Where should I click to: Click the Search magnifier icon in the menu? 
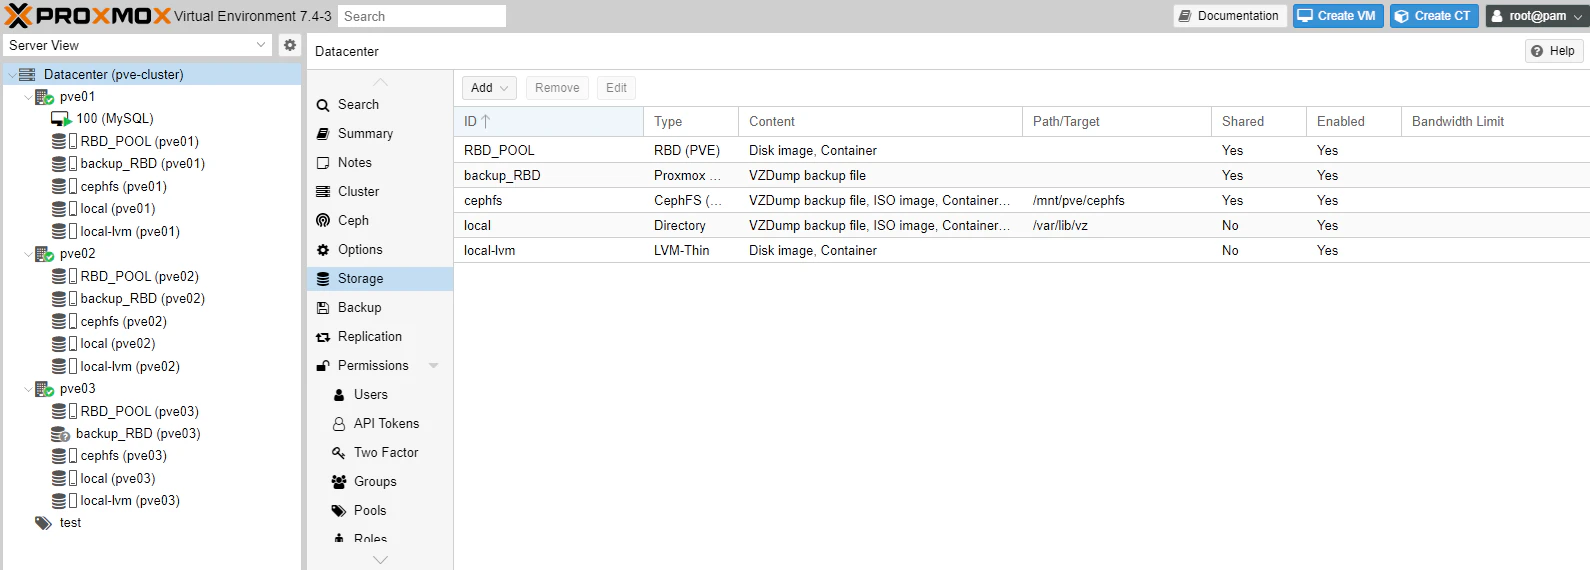323,105
